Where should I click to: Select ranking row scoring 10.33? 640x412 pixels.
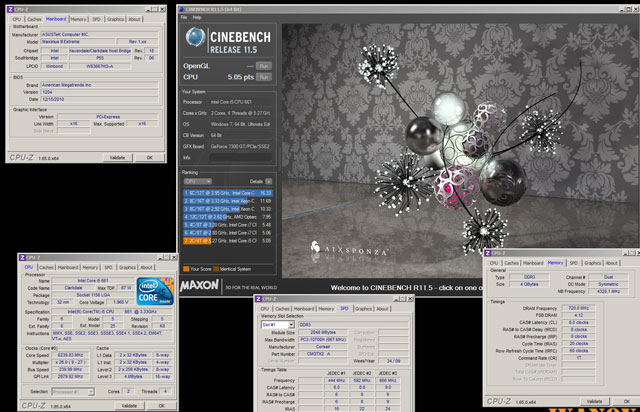point(228,209)
